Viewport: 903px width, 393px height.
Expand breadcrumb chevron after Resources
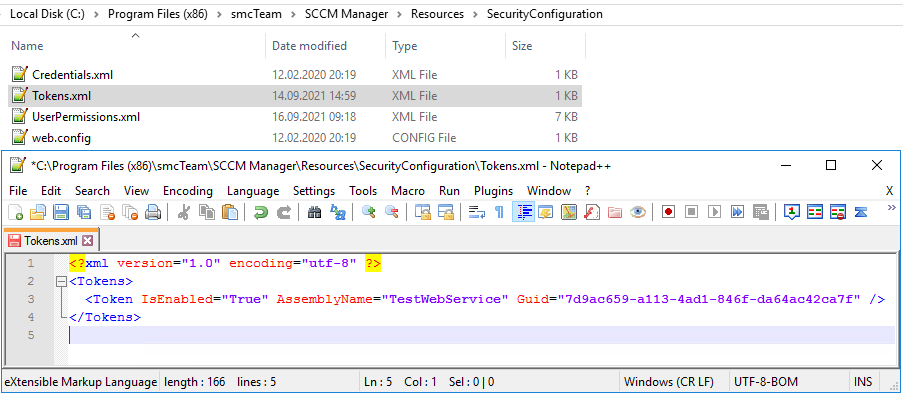476,14
